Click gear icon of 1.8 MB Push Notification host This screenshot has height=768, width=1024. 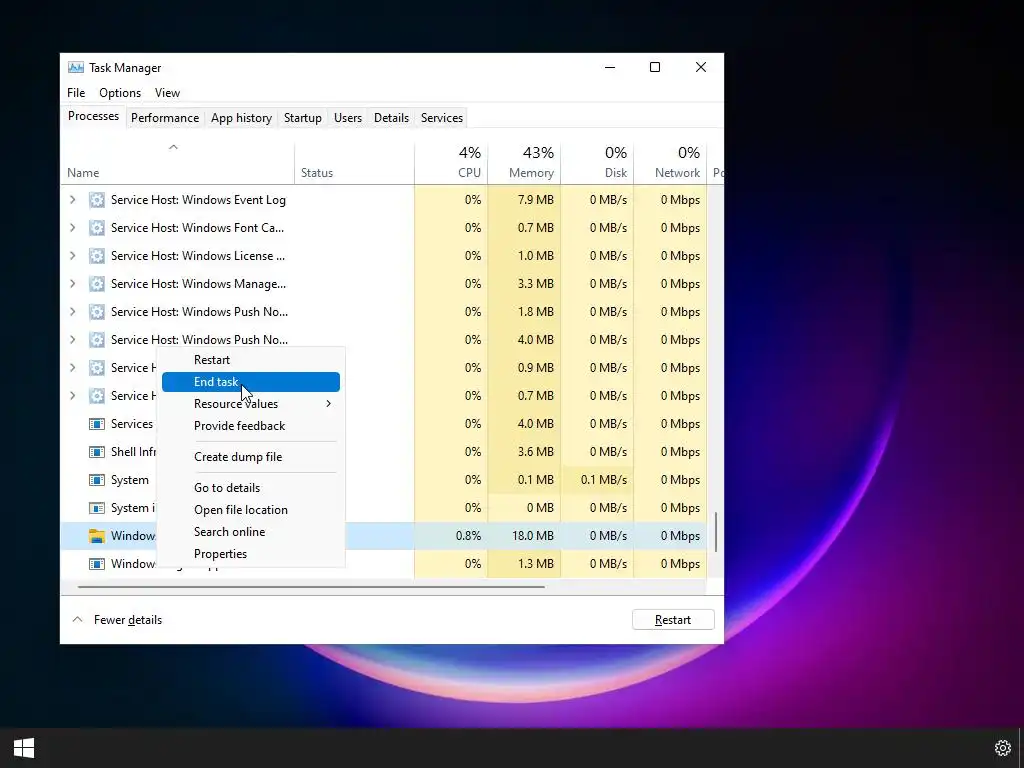pos(97,312)
